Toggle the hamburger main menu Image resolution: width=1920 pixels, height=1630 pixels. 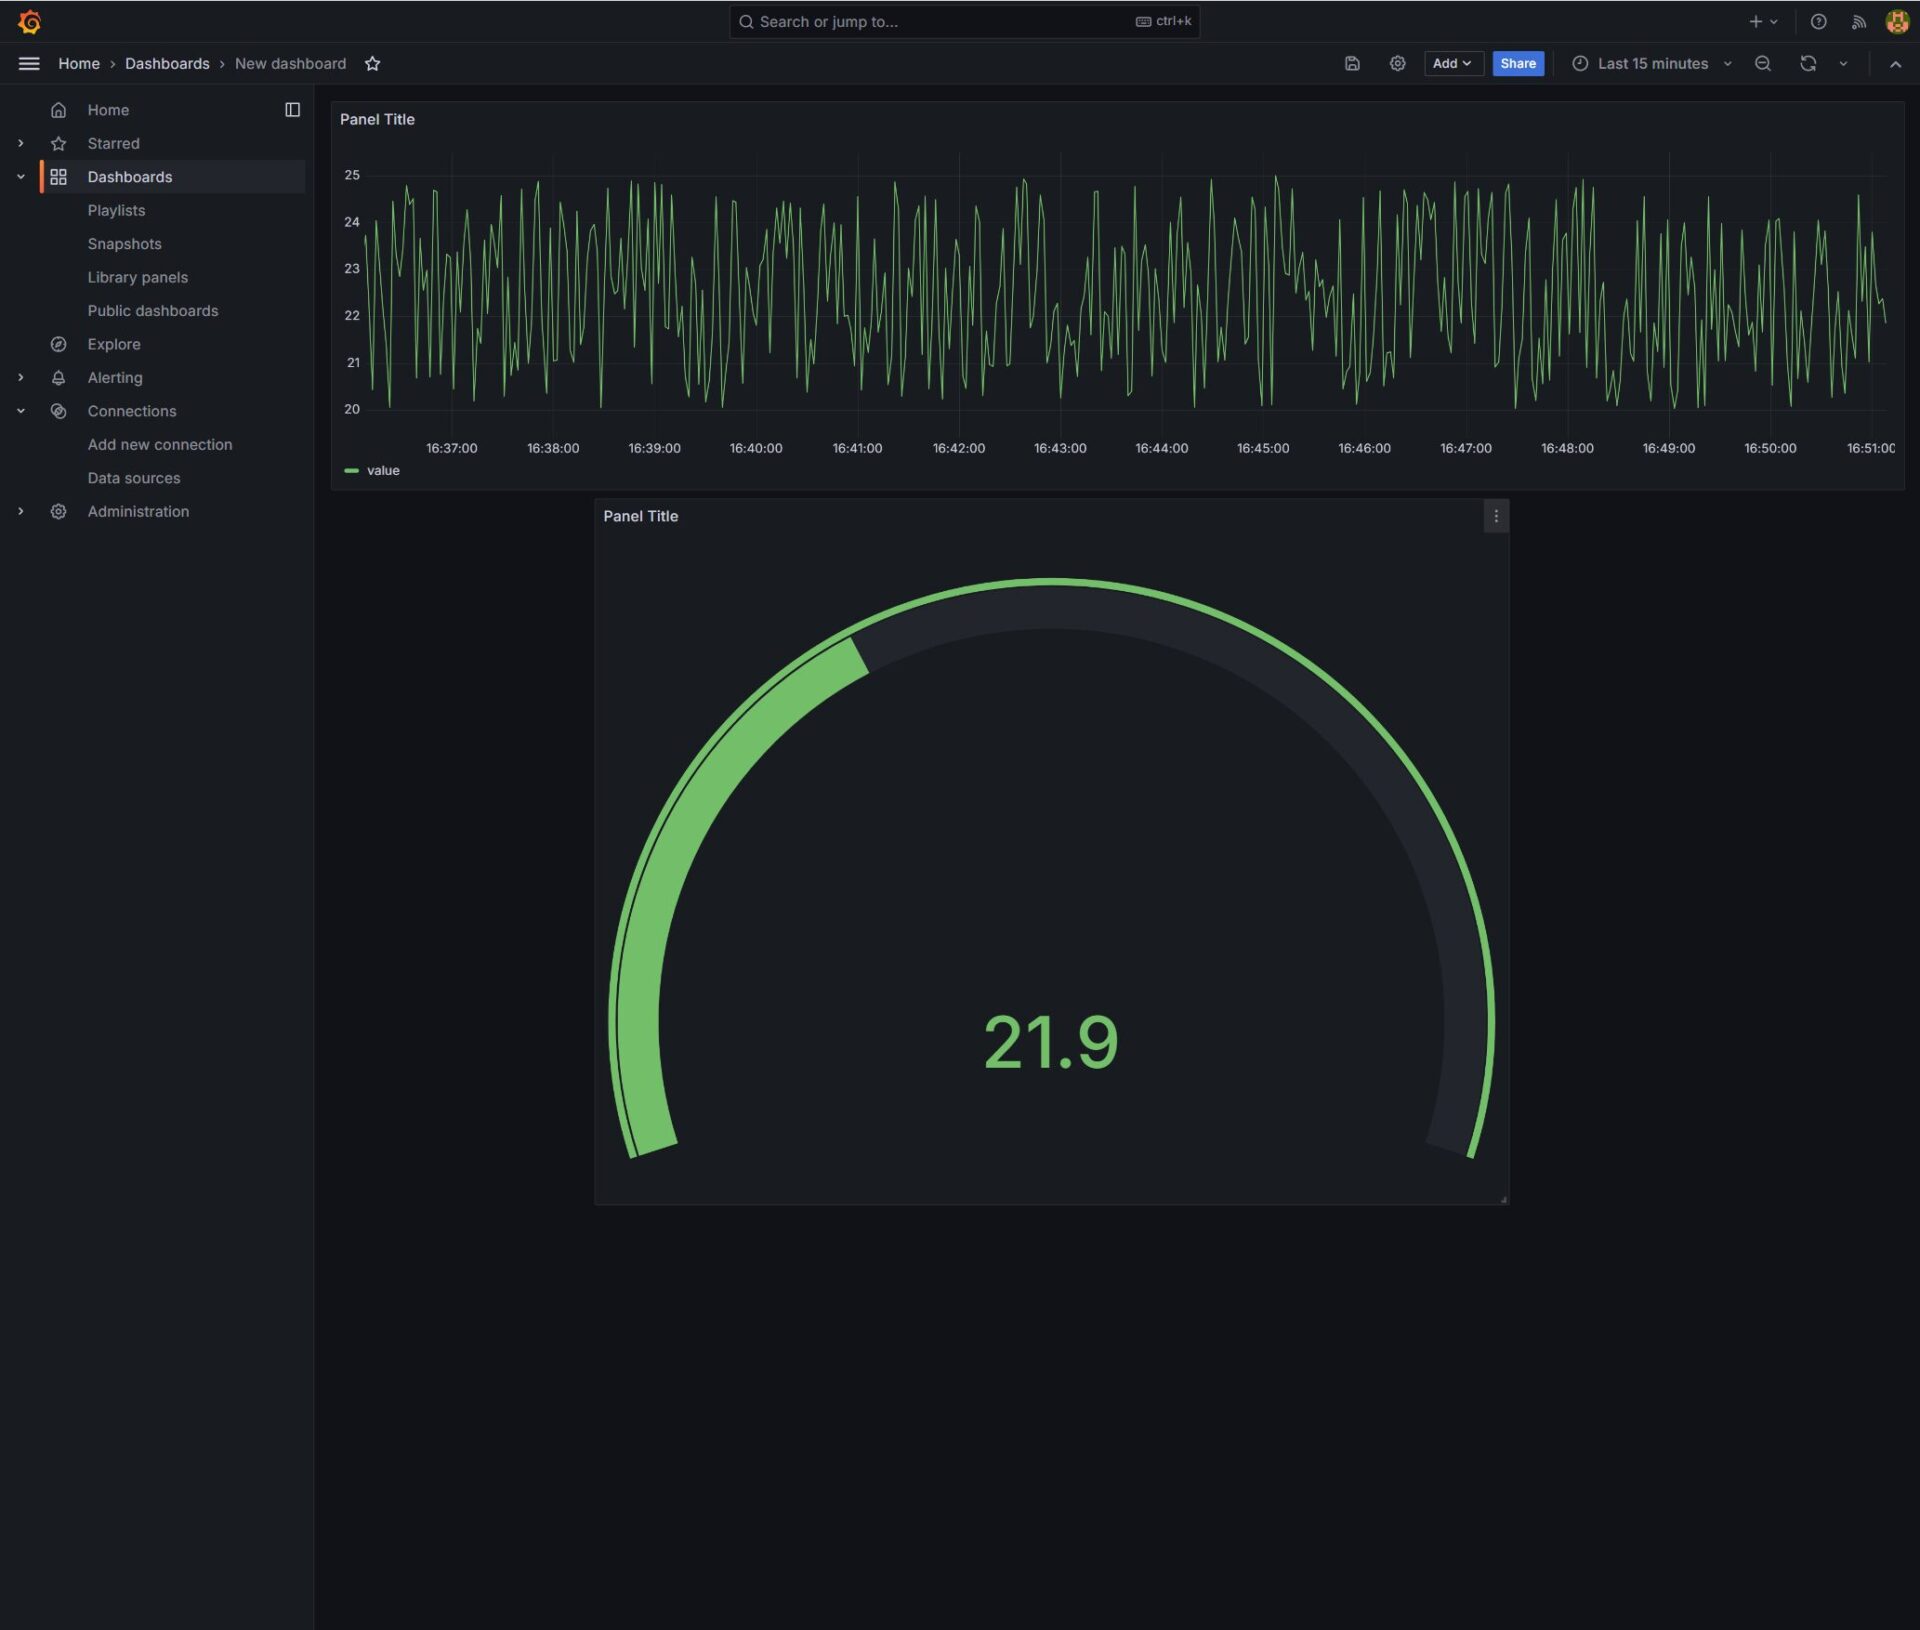[x=29, y=63]
